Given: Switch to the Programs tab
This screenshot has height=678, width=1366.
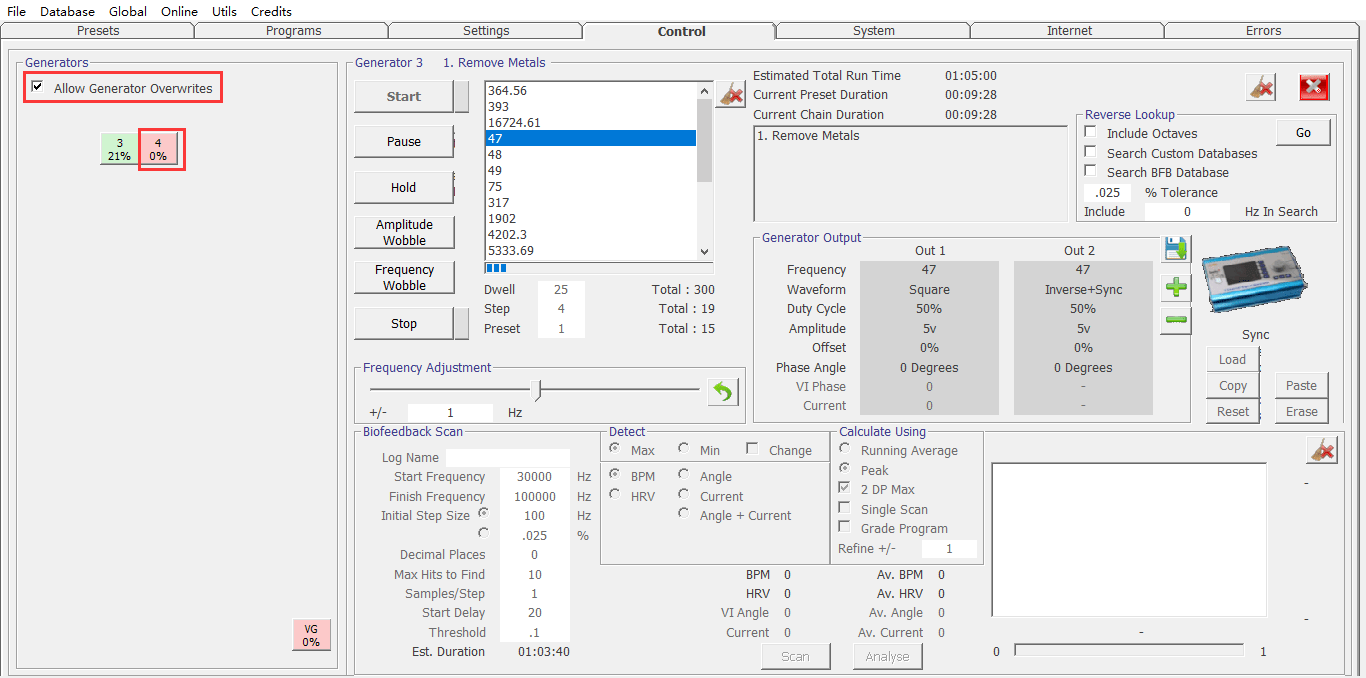Looking at the screenshot, I should 293,31.
